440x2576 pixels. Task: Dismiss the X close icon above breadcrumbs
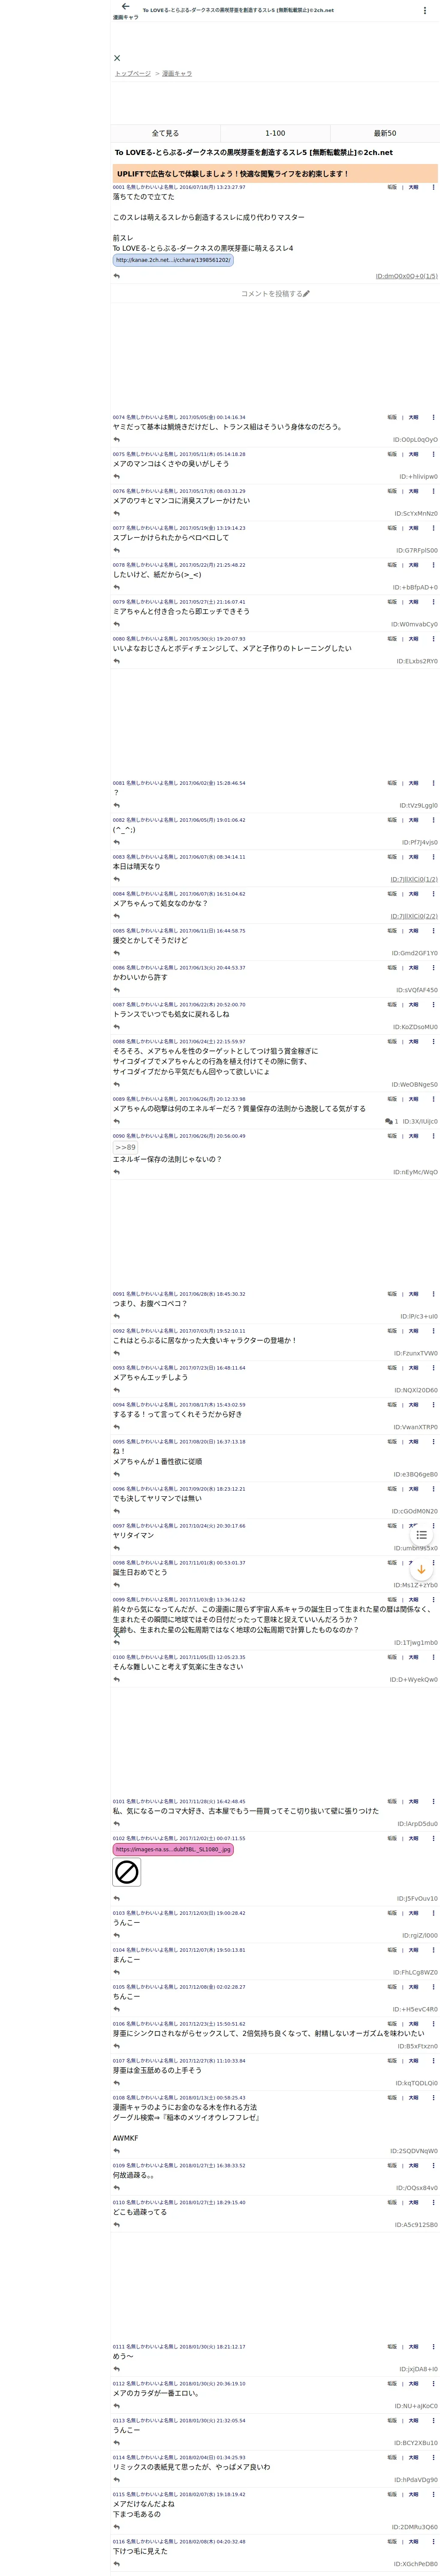click(117, 58)
